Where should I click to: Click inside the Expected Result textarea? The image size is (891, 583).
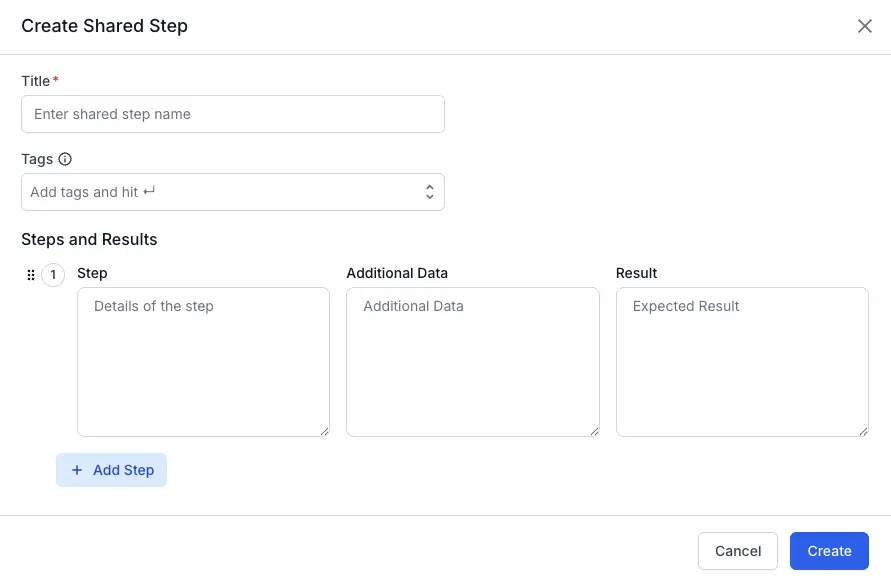[x=742, y=360]
